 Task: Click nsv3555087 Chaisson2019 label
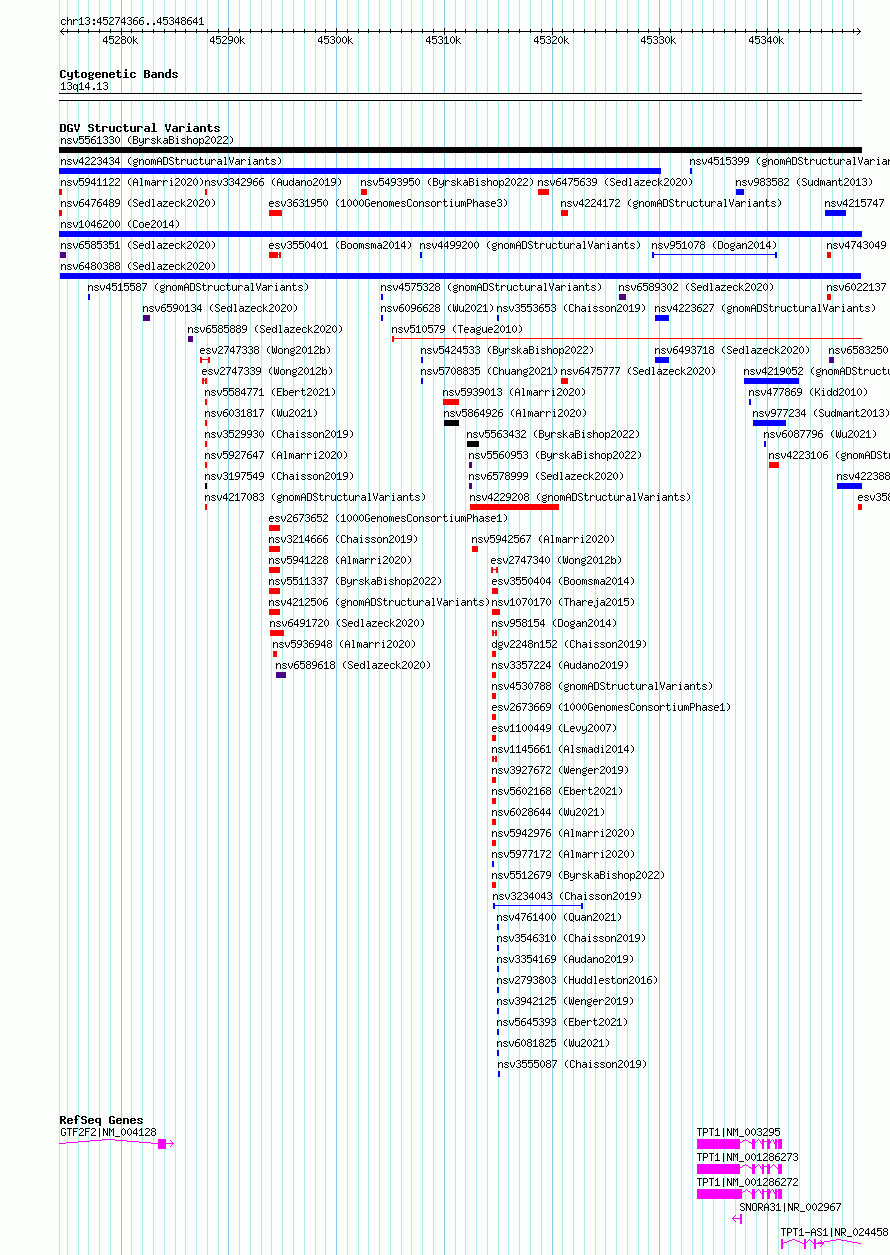tap(572, 1064)
